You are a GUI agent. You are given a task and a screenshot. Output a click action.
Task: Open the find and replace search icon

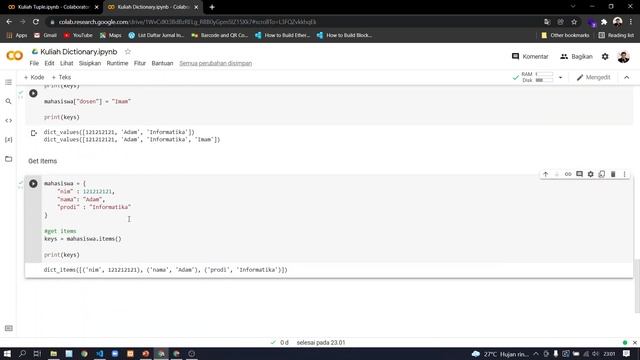[9, 101]
